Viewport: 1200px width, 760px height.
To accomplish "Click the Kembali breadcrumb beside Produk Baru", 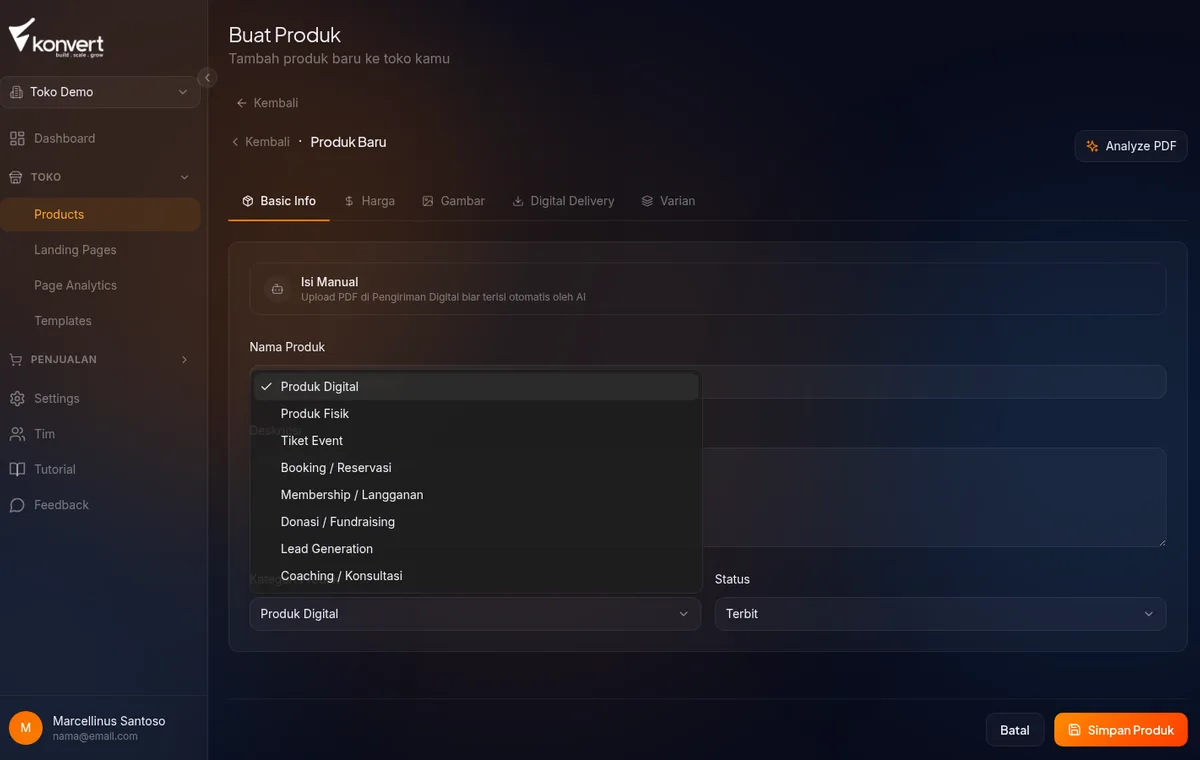I will tap(261, 142).
